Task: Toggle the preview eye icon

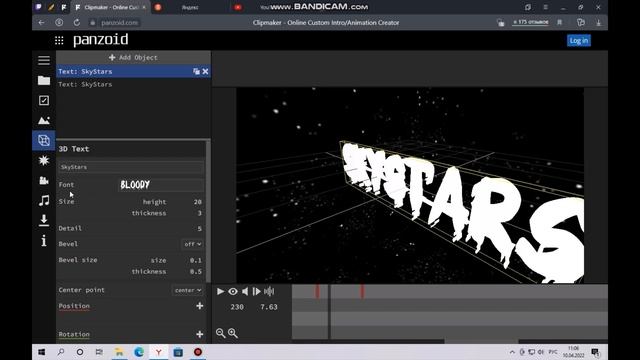Action: coord(233,291)
